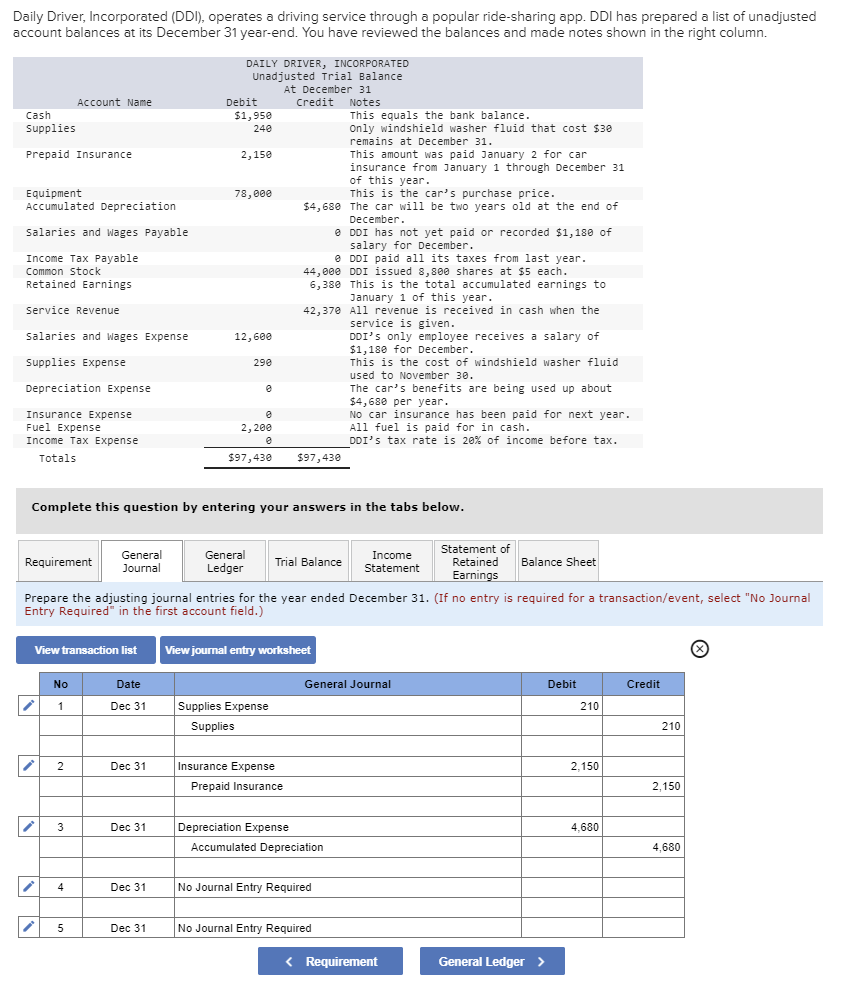Screen dimensions: 857x995
Task: Switch to the Trial Balance tab
Action: coord(308,561)
